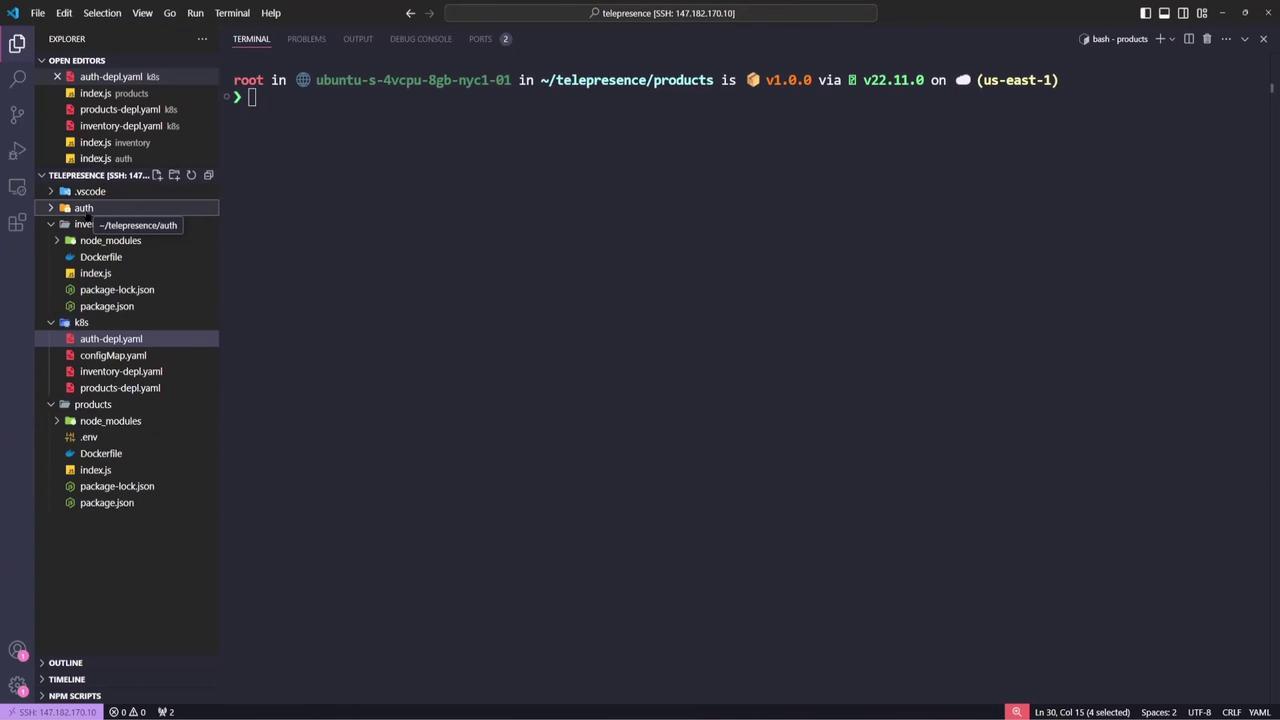Focus the terminal prompt input
Image resolution: width=1280 pixels, height=720 pixels.
[253, 97]
